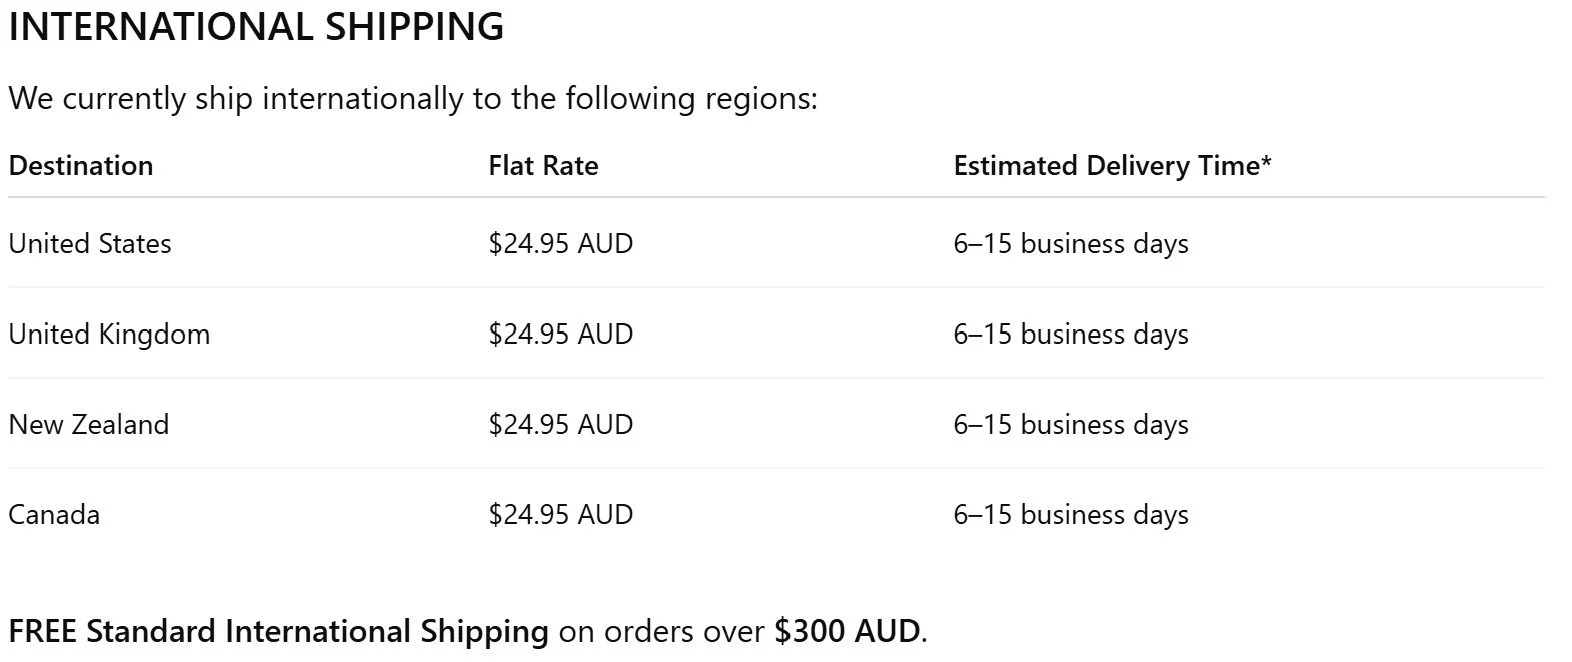Click the bold FREE Standard International Shipping text
This screenshot has height=662, width=1572.
278,632
